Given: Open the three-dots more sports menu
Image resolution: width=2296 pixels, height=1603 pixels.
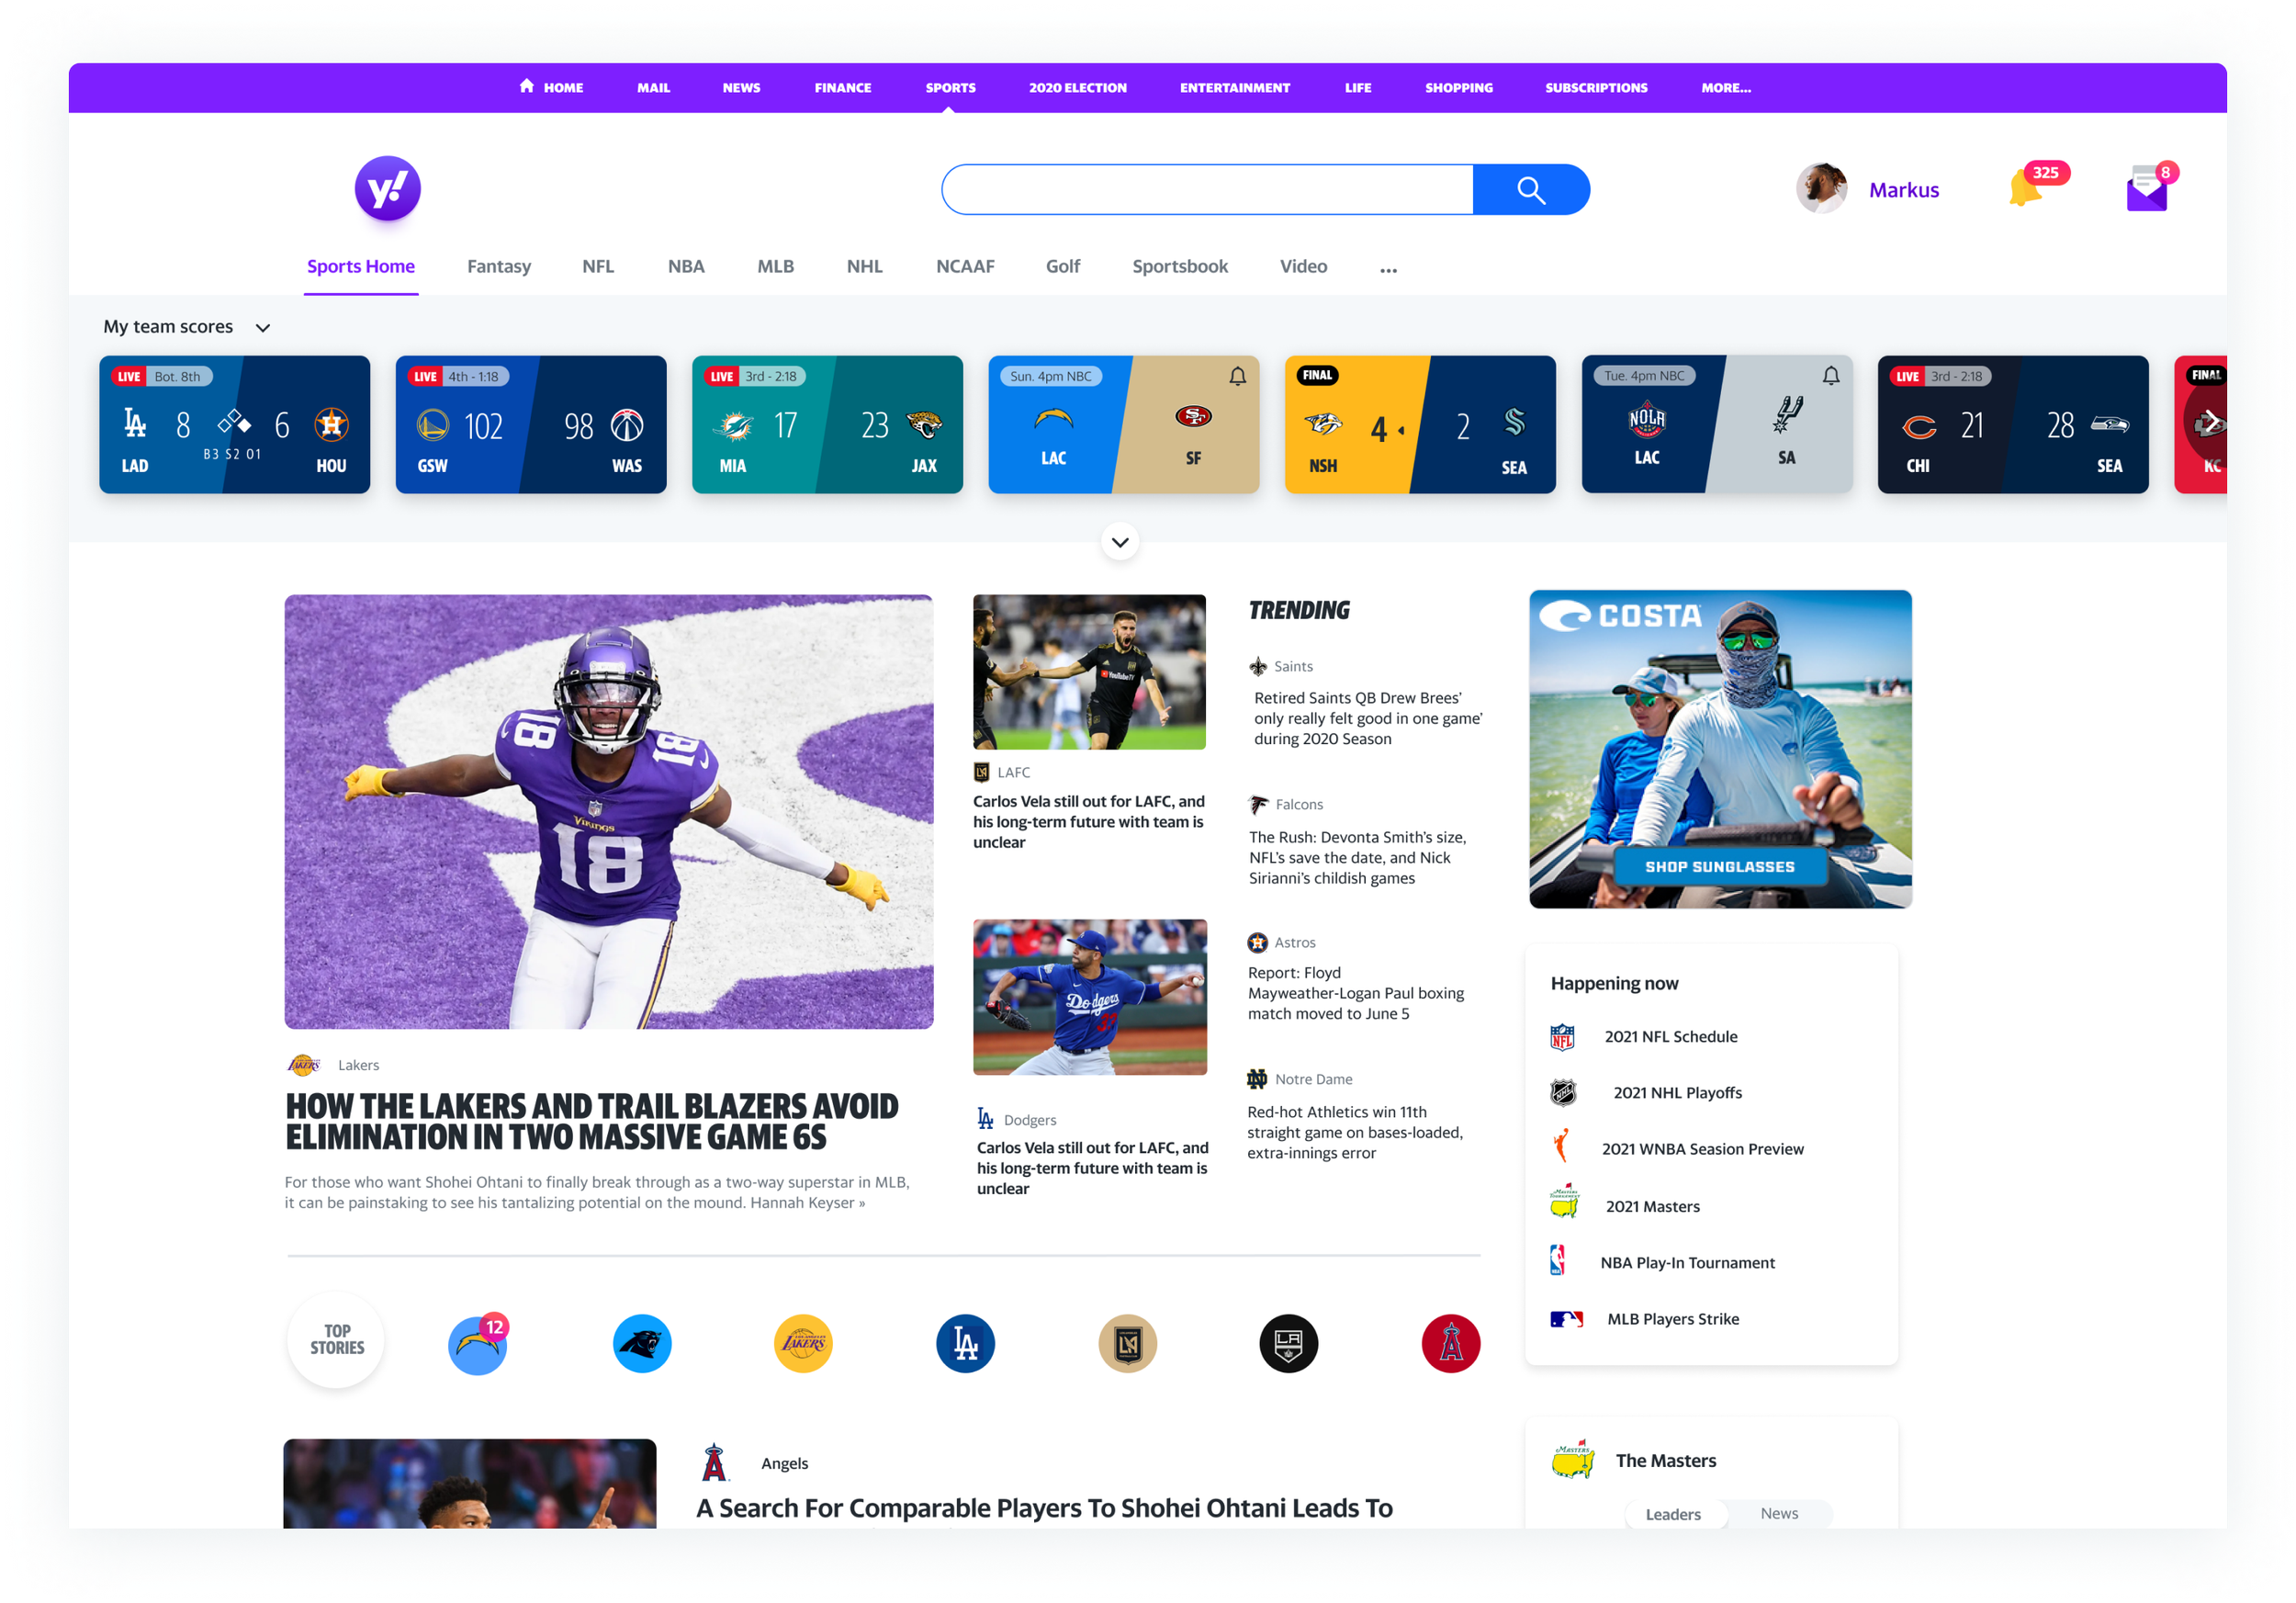Looking at the screenshot, I should coord(1388,268).
